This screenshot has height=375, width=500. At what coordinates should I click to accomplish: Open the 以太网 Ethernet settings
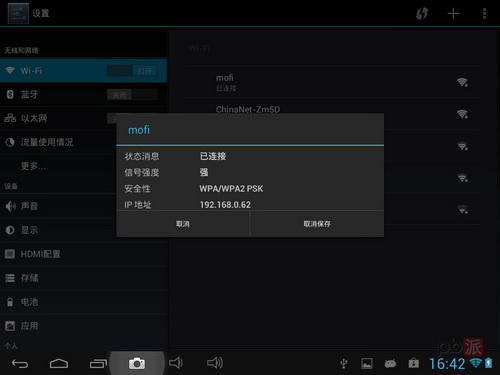[x=58, y=118]
